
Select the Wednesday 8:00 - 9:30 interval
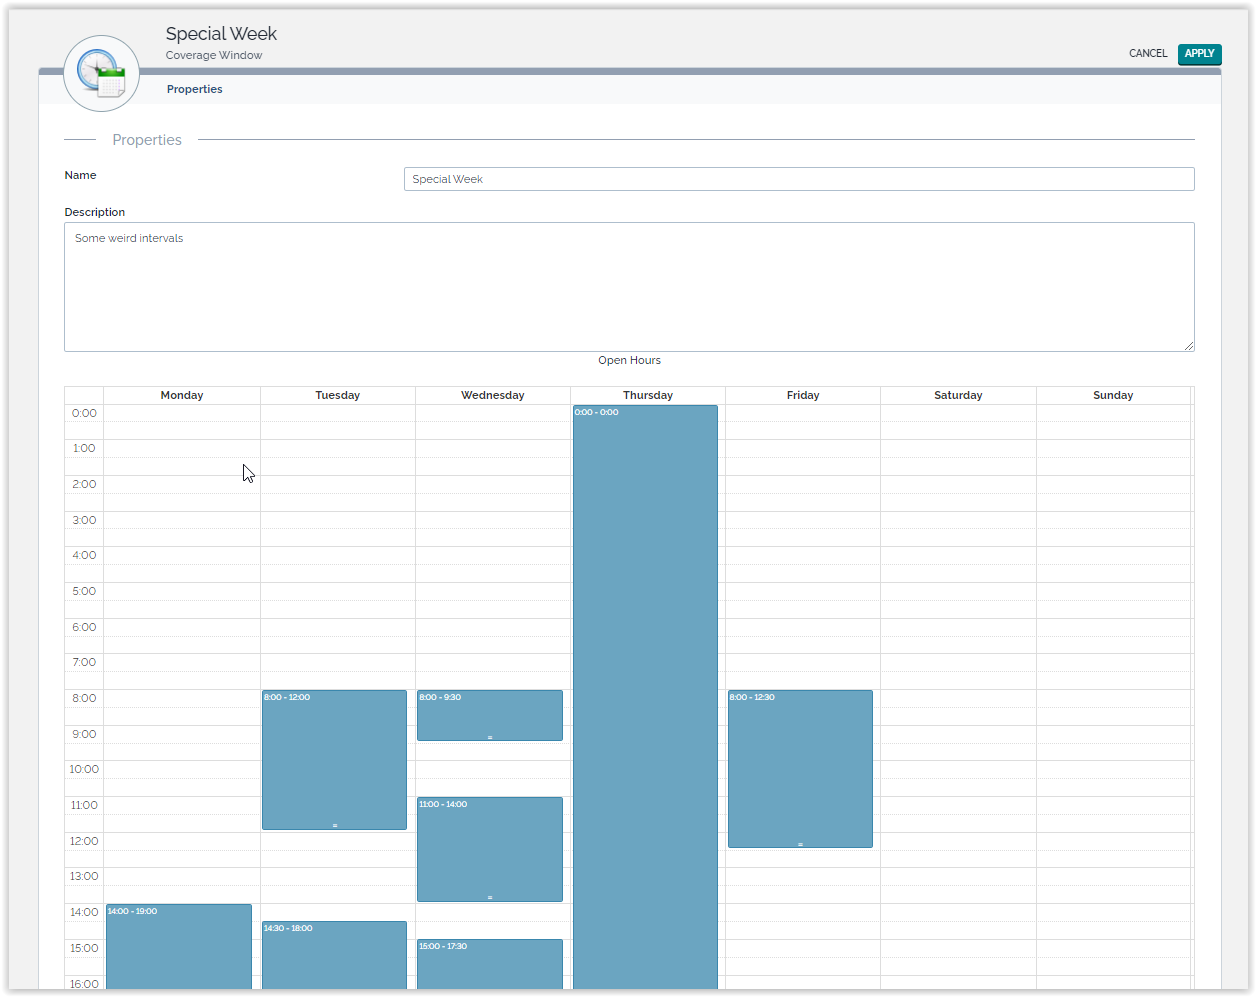pos(489,716)
